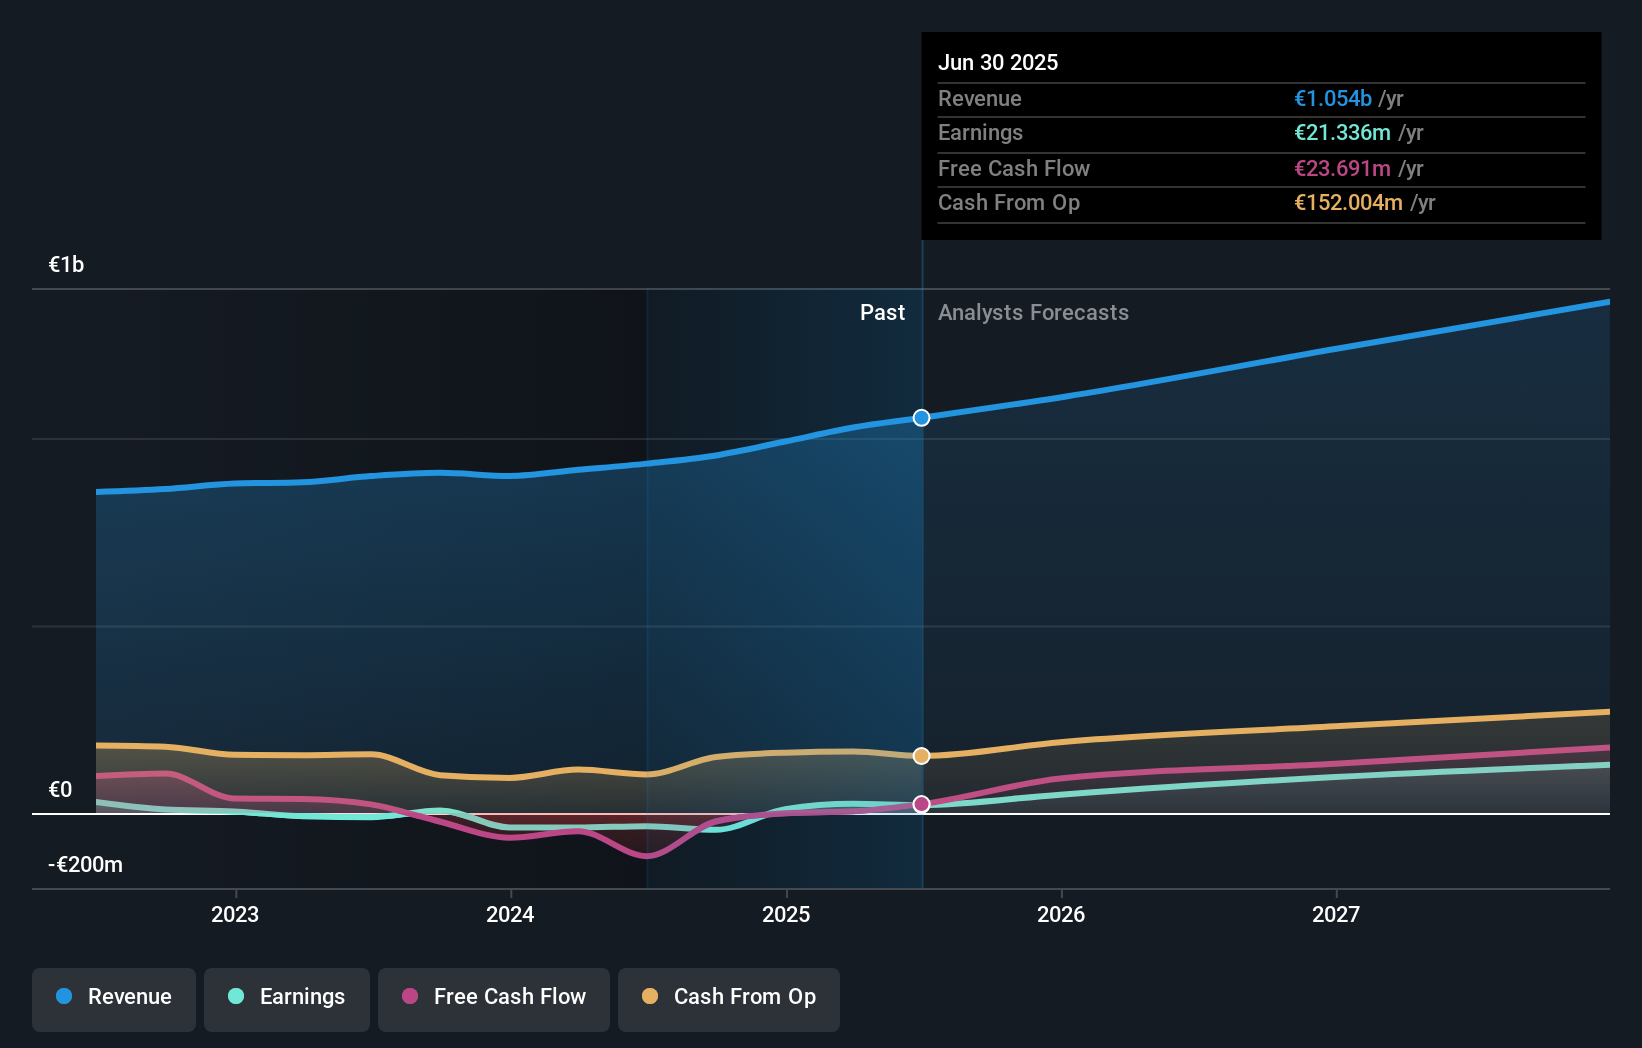Click the Earnings legend button

286,997
